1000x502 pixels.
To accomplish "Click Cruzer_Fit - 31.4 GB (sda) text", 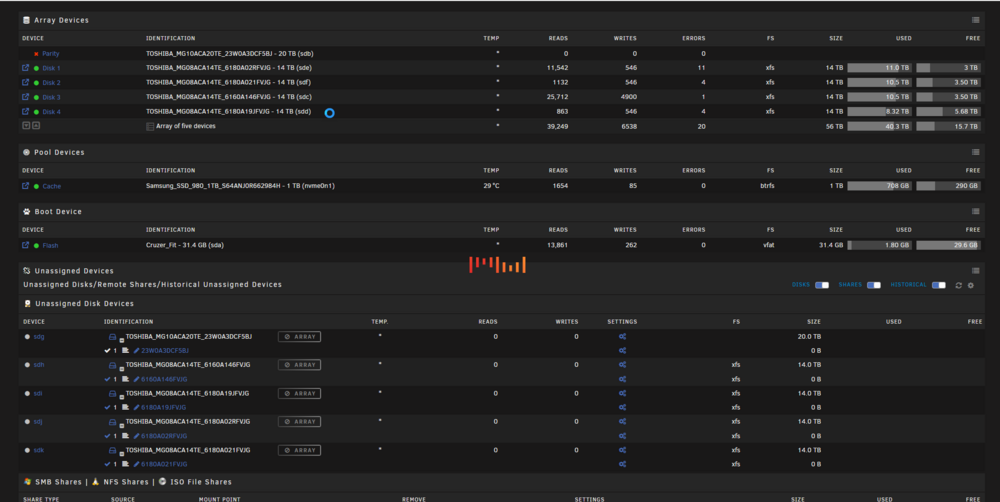I will [184, 246].
